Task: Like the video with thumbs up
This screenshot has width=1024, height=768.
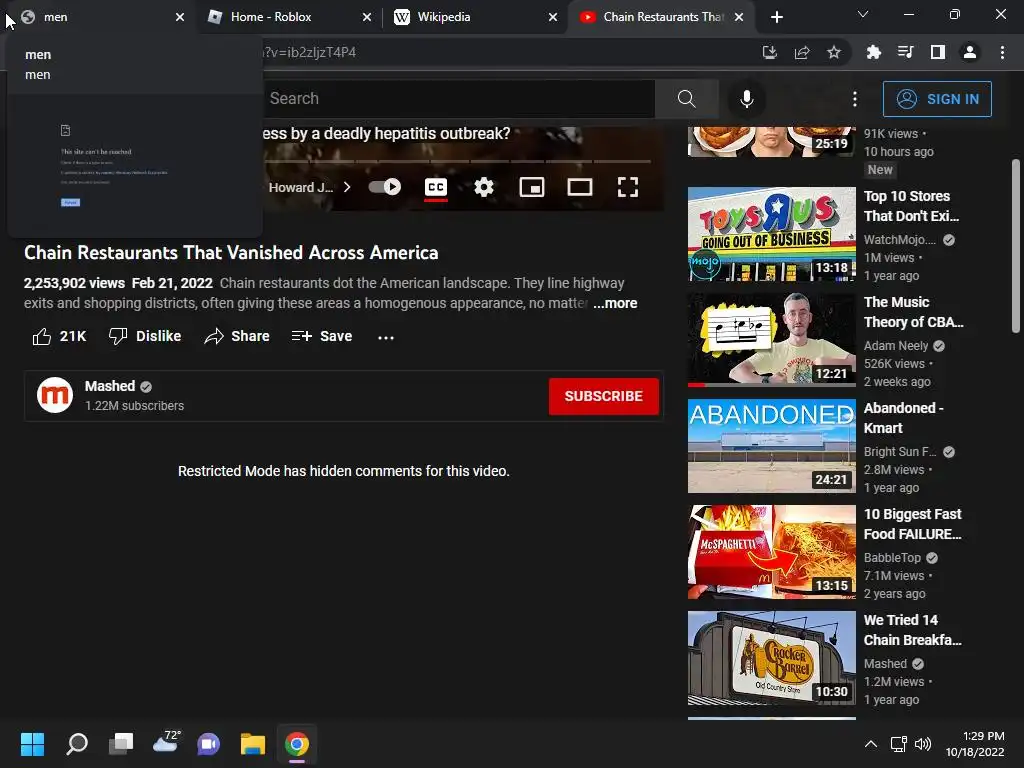Action: 59,336
